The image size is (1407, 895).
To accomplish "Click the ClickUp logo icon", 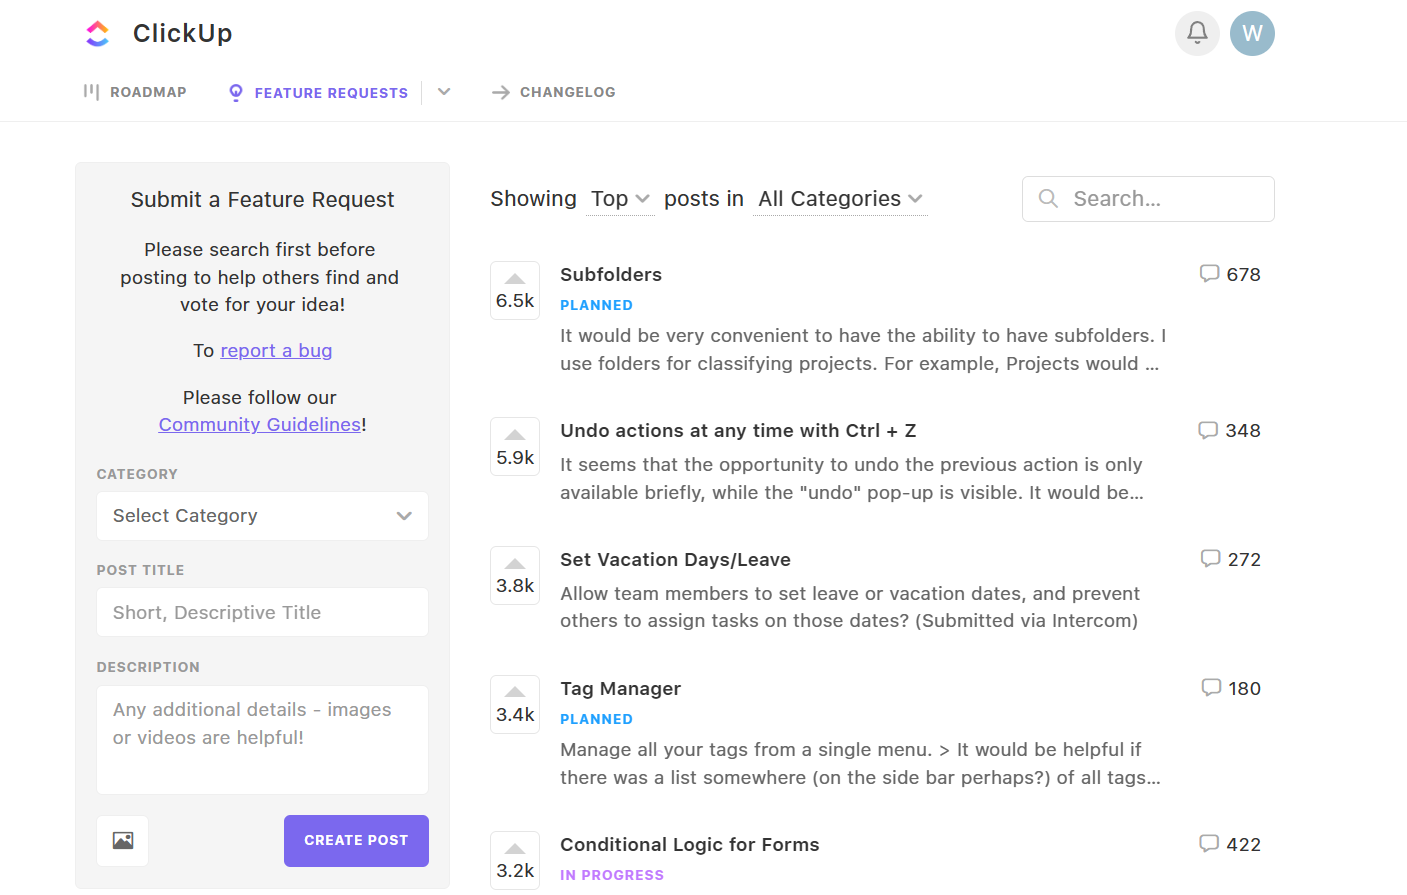I will [x=97, y=33].
